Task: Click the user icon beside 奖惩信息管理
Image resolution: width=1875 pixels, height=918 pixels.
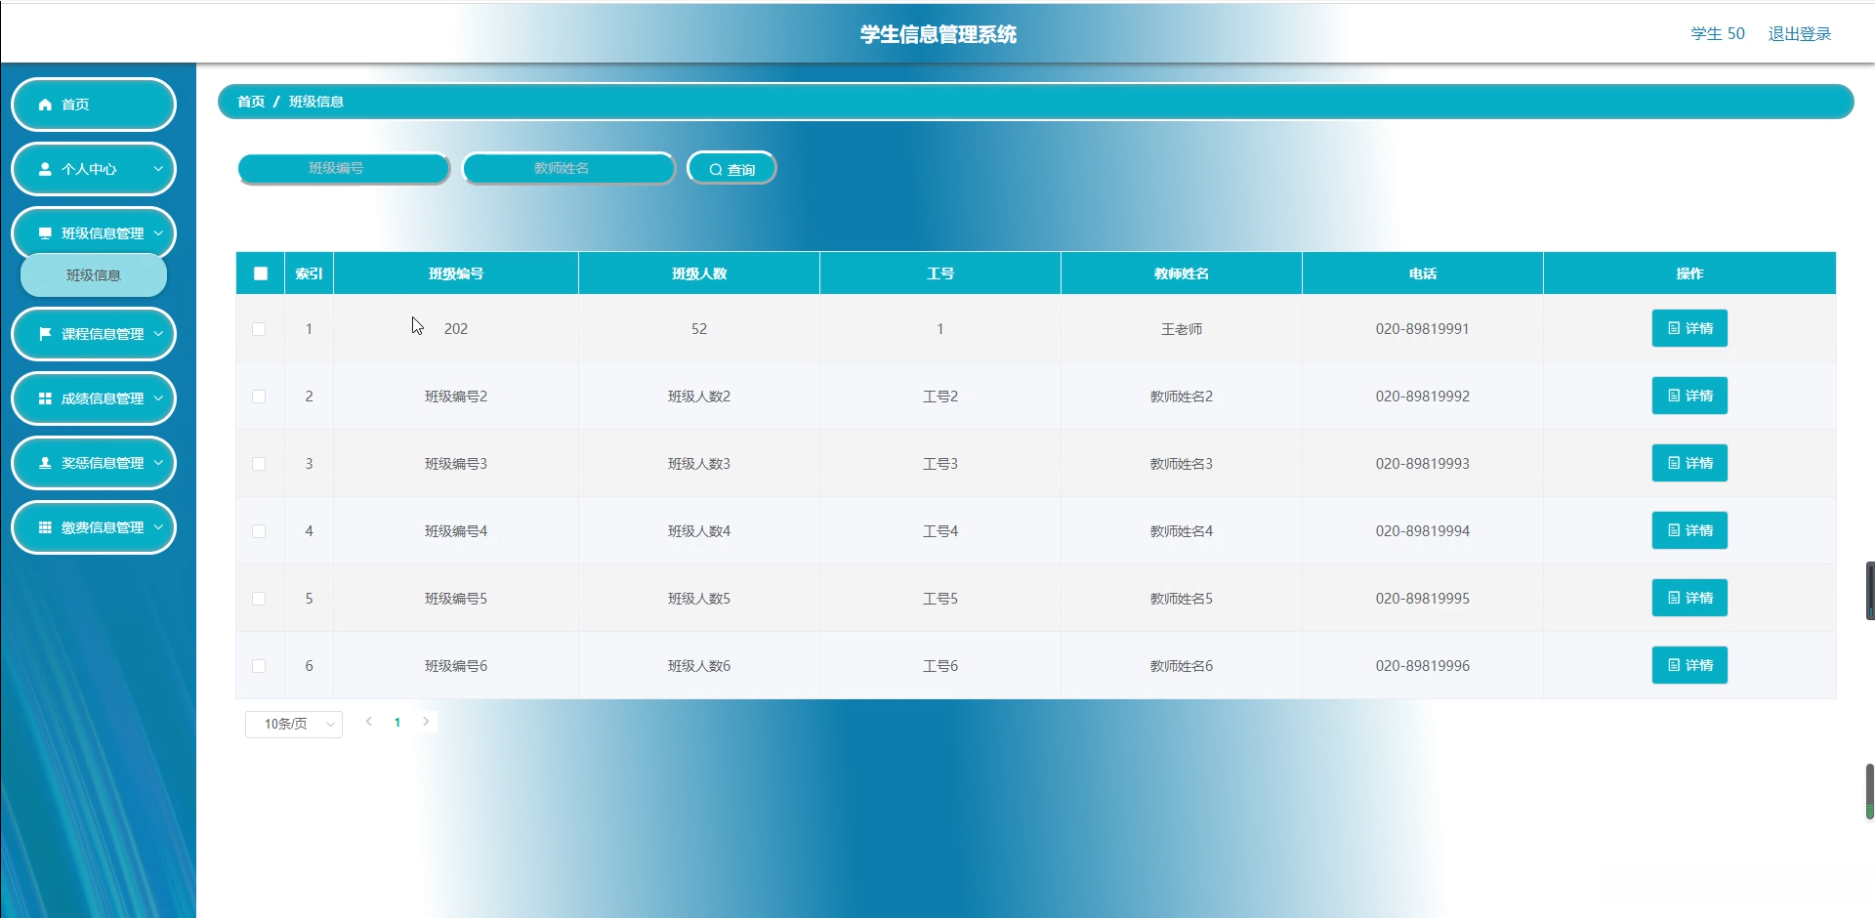Action: (45, 463)
